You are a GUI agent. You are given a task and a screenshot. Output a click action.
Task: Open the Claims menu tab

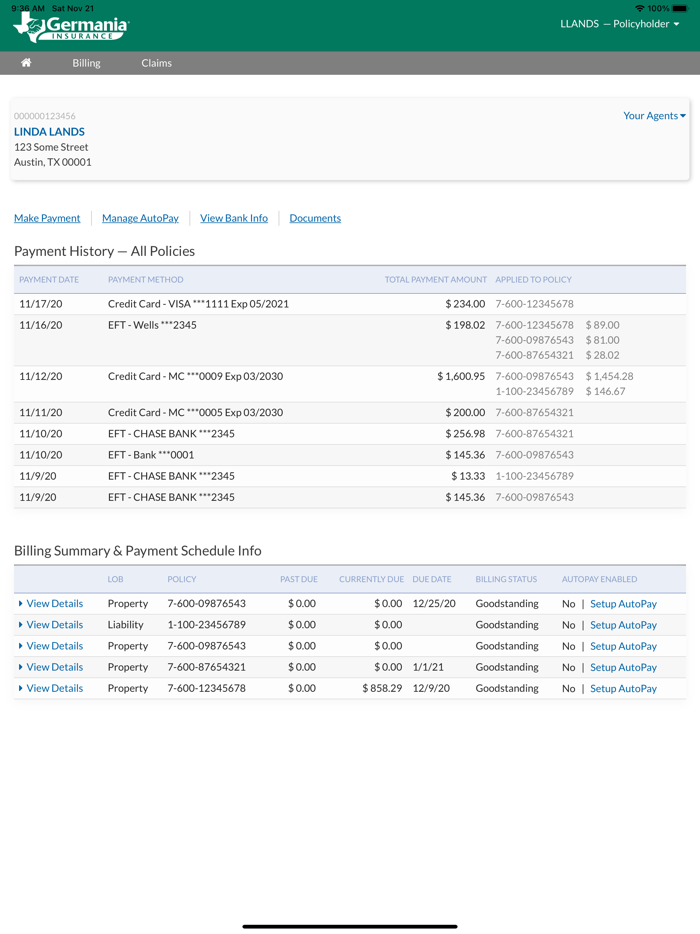click(x=156, y=63)
